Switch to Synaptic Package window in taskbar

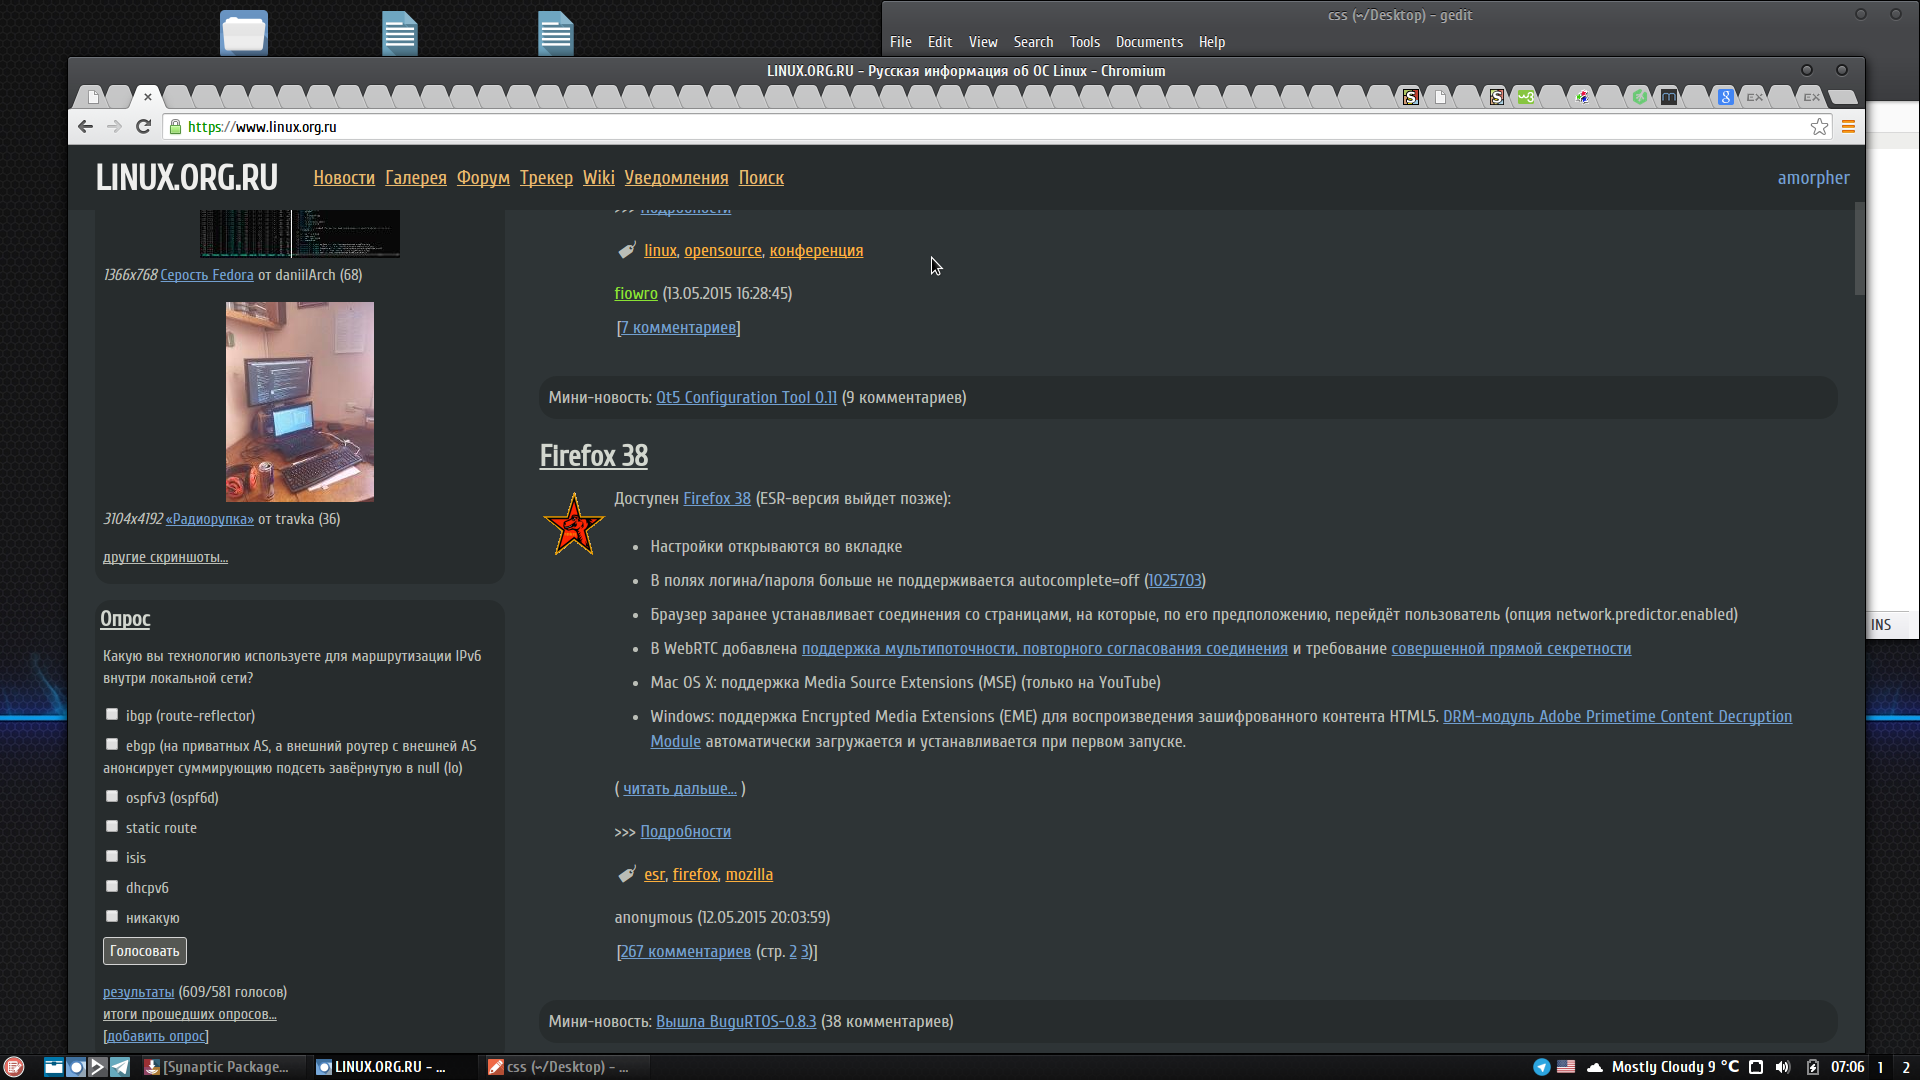pyautogui.click(x=217, y=1067)
